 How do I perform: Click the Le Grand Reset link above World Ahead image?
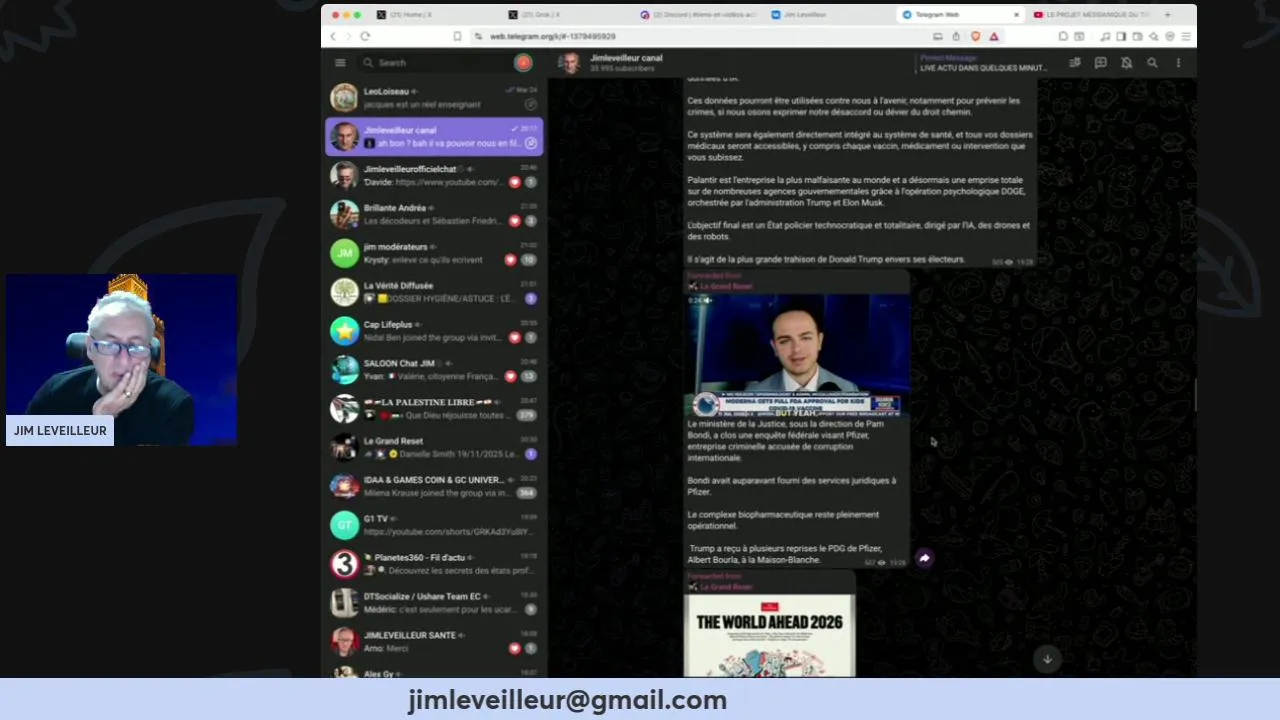click(726, 587)
